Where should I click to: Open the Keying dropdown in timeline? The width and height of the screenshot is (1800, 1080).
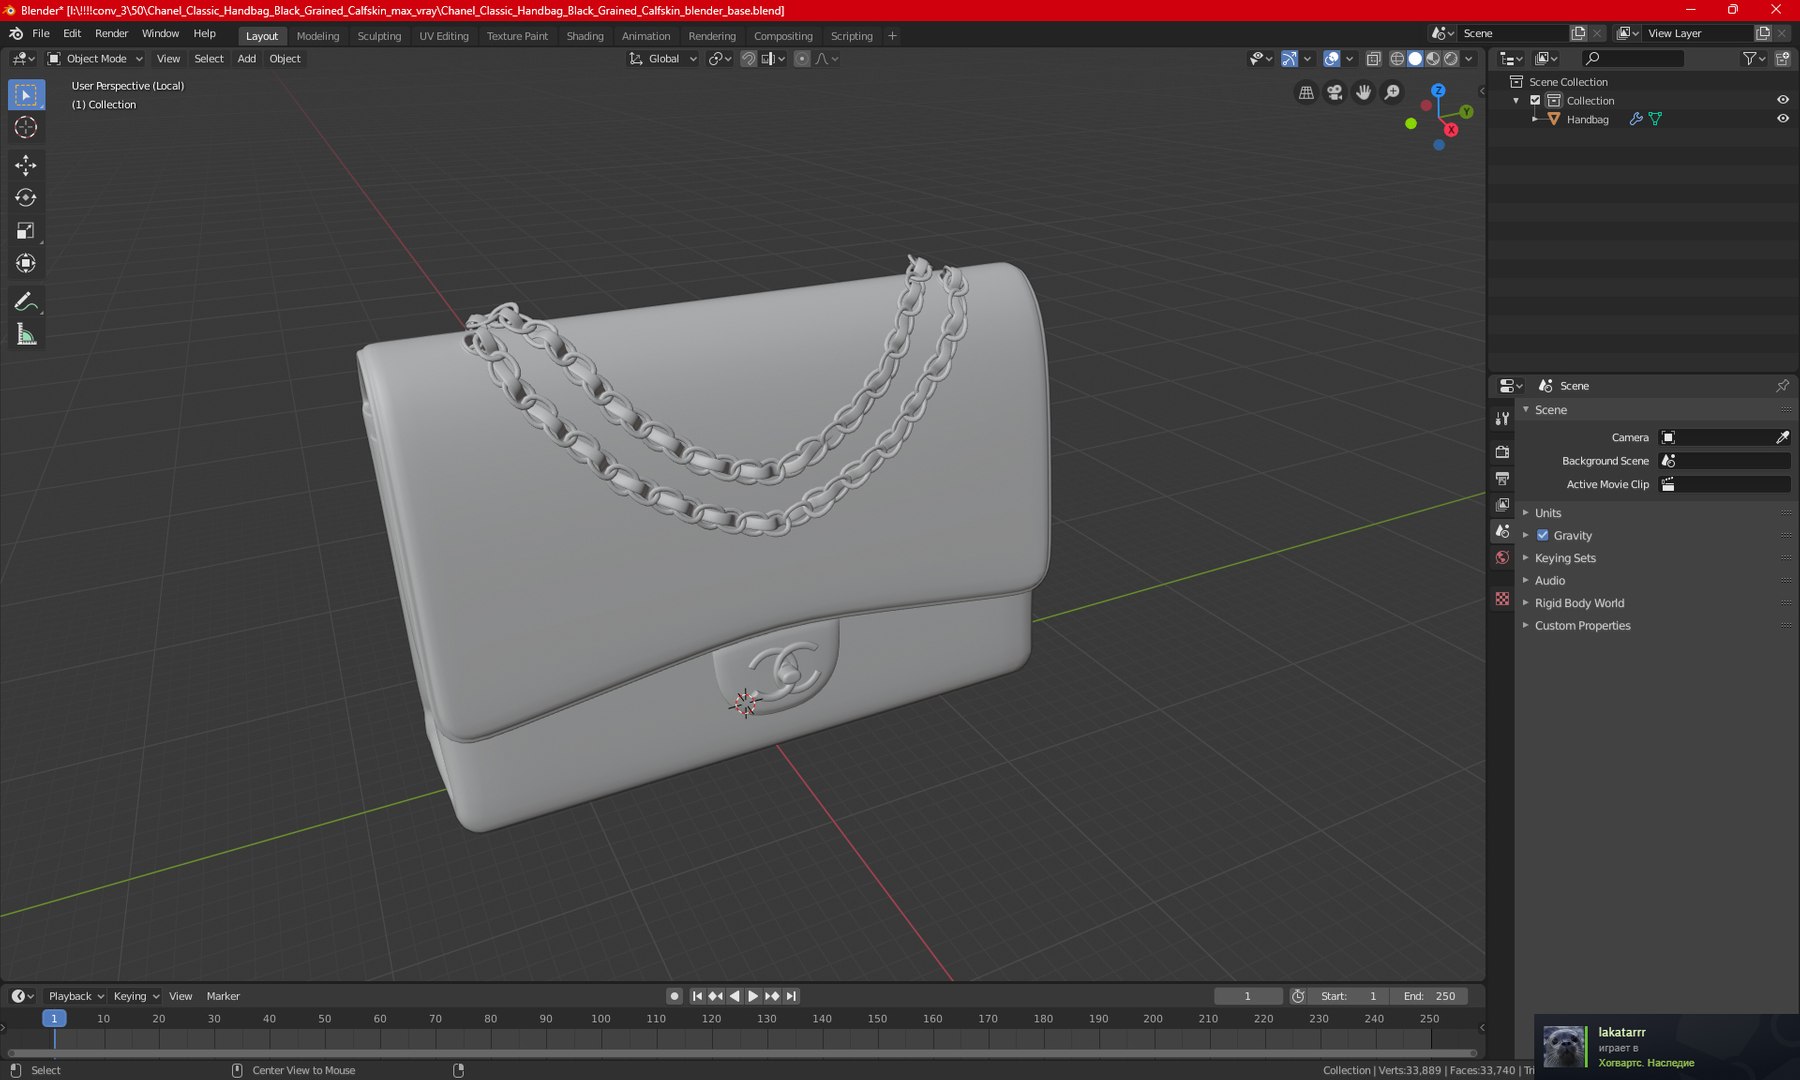136,996
